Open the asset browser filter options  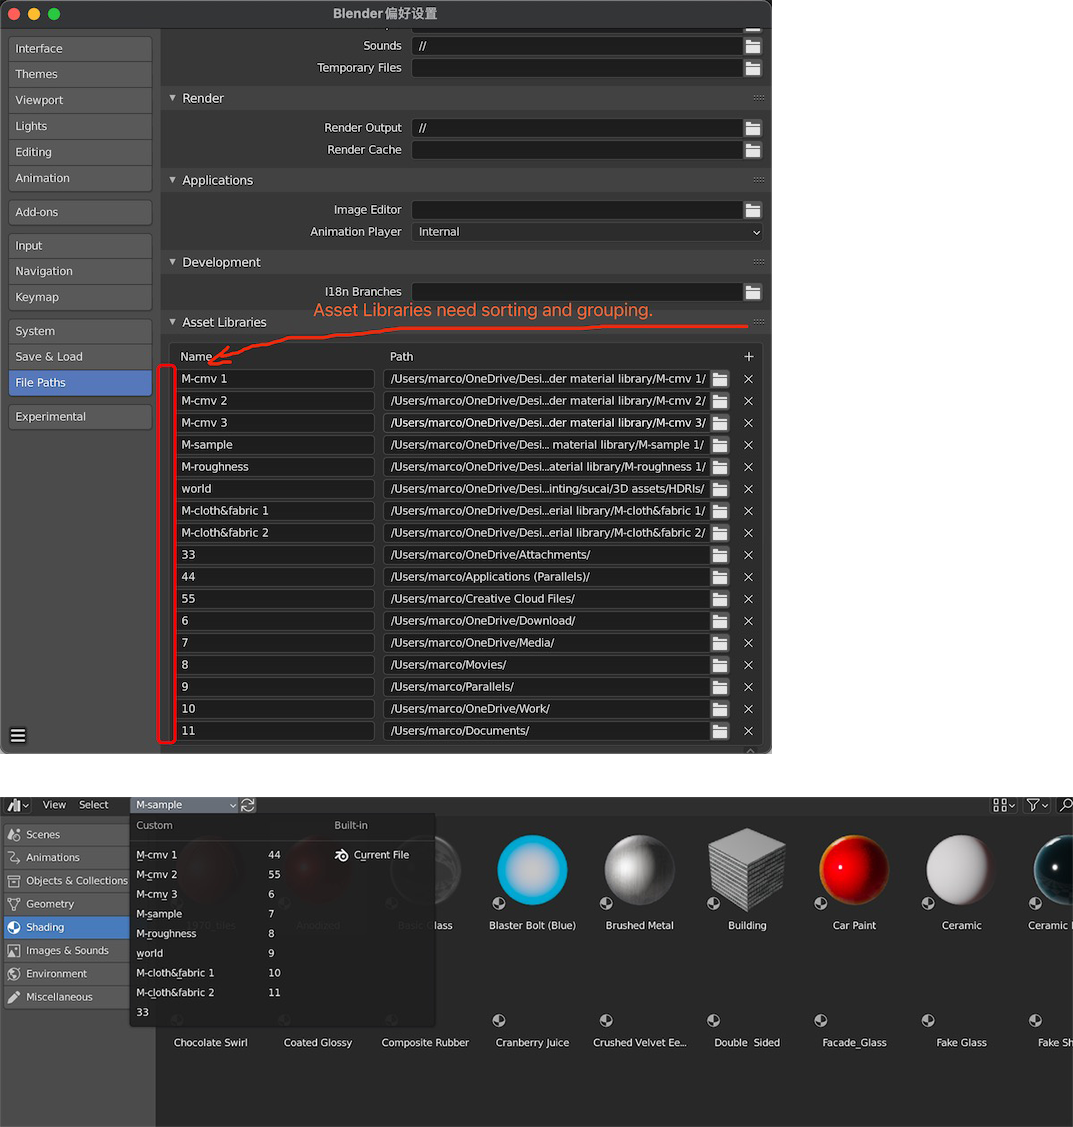tap(1037, 805)
